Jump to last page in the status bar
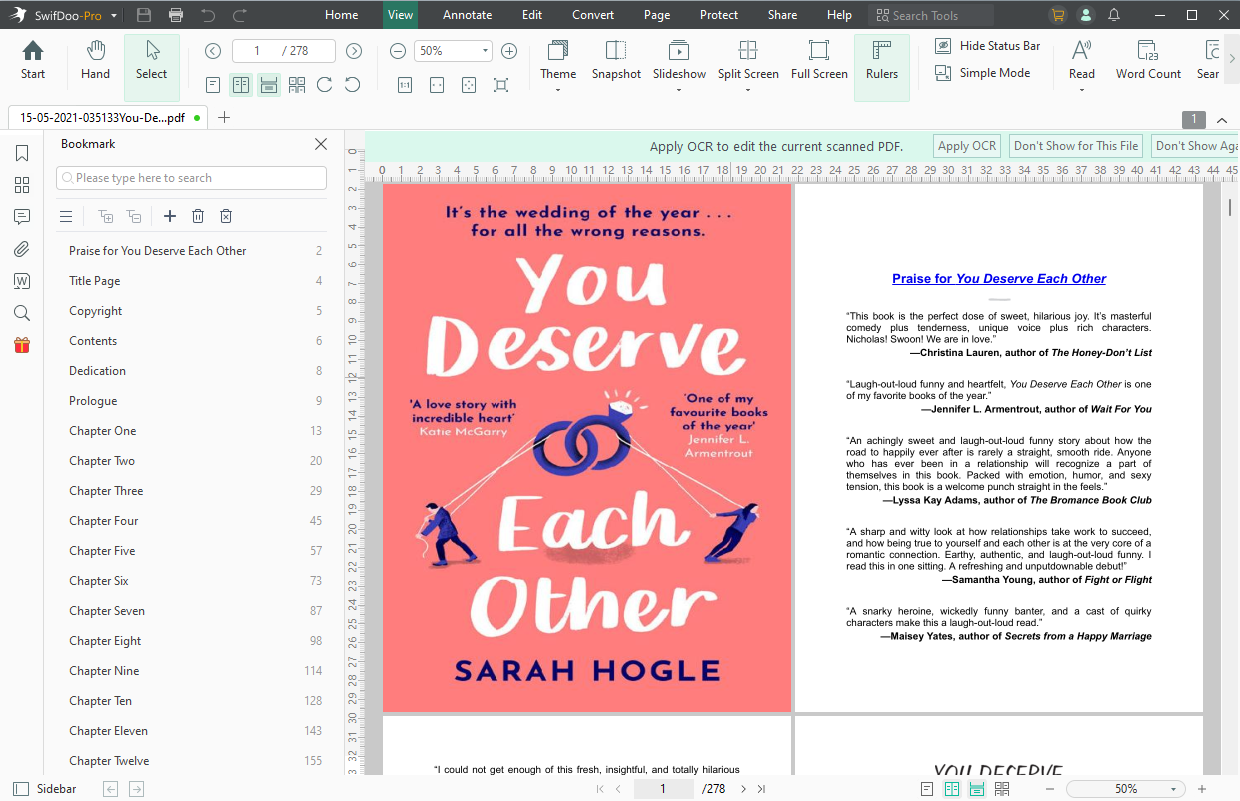This screenshot has height=801, width=1240. coord(762,789)
